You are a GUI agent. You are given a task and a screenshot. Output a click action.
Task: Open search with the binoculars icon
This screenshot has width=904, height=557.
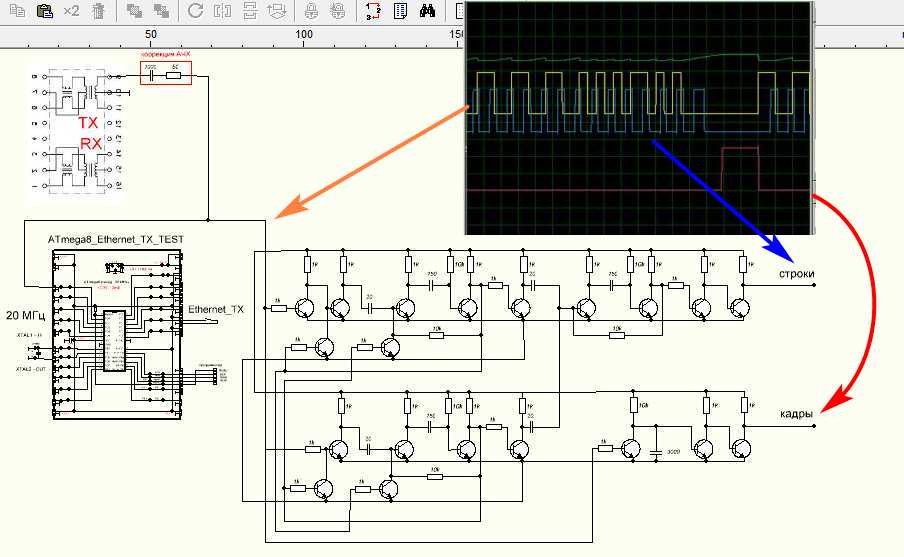click(x=427, y=12)
